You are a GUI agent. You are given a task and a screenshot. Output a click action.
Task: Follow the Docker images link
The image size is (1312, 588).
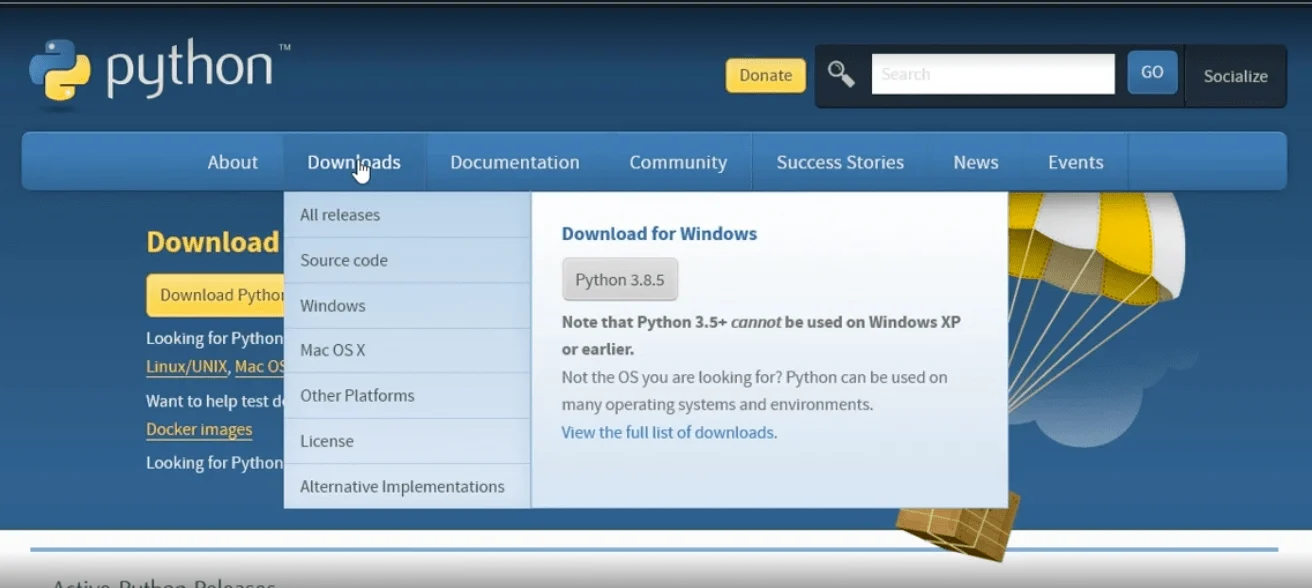(199, 430)
